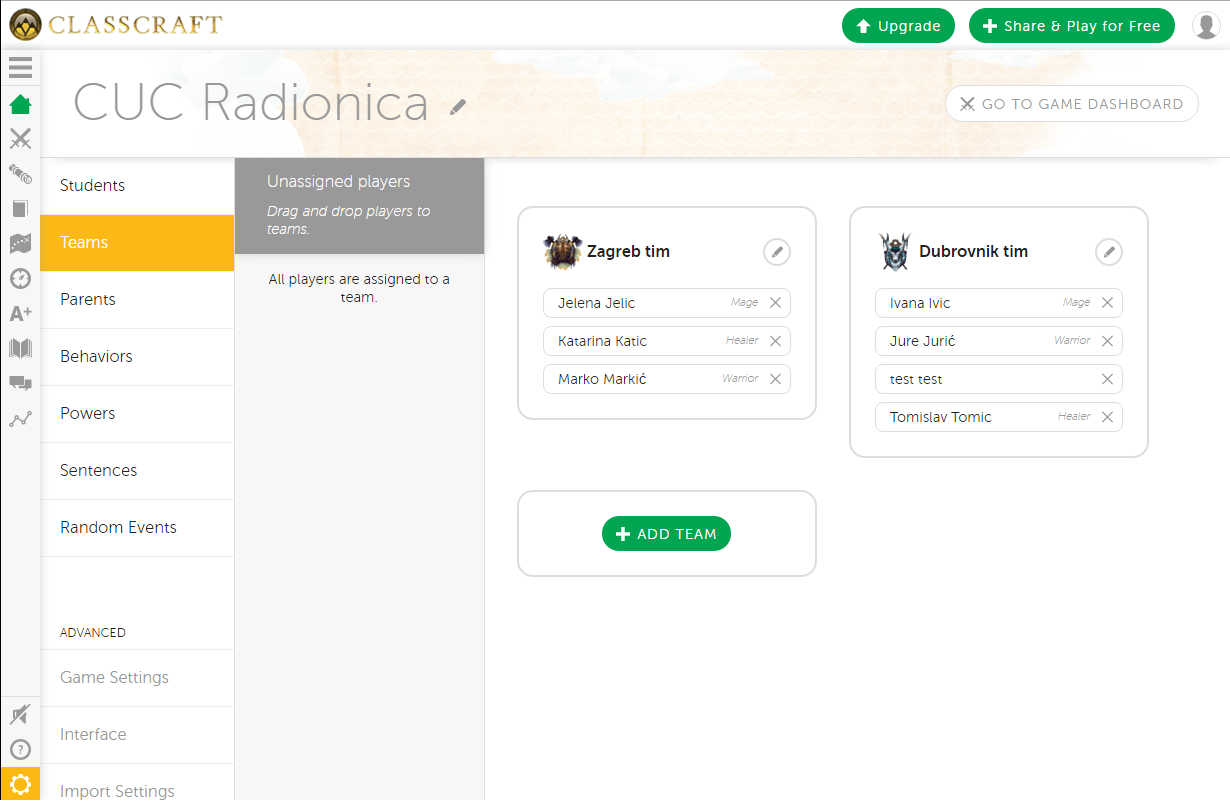Open the crossed swords game icon in sidebar
The image size is (1230, 800).
click(20, 139)
